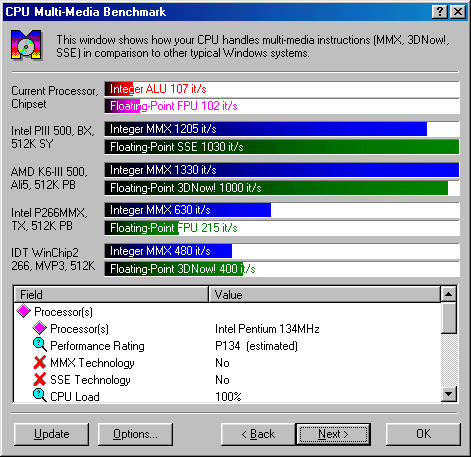The height and width of the screenshot is (457, 471).
Task: Select the SSE Technology row label
Action: (90, 380)
